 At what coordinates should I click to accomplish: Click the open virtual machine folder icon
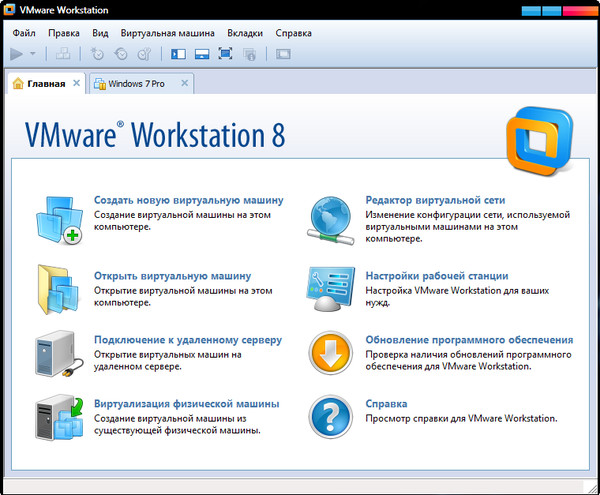tap(58, 290)
